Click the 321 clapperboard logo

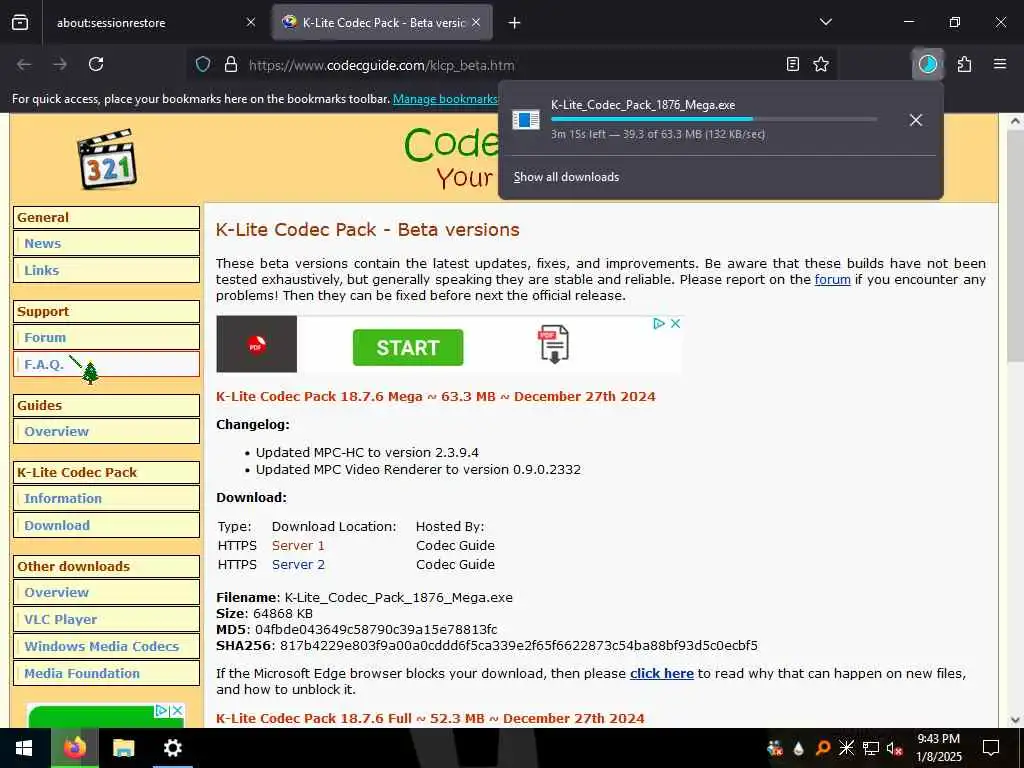click(x=107, y=159)
